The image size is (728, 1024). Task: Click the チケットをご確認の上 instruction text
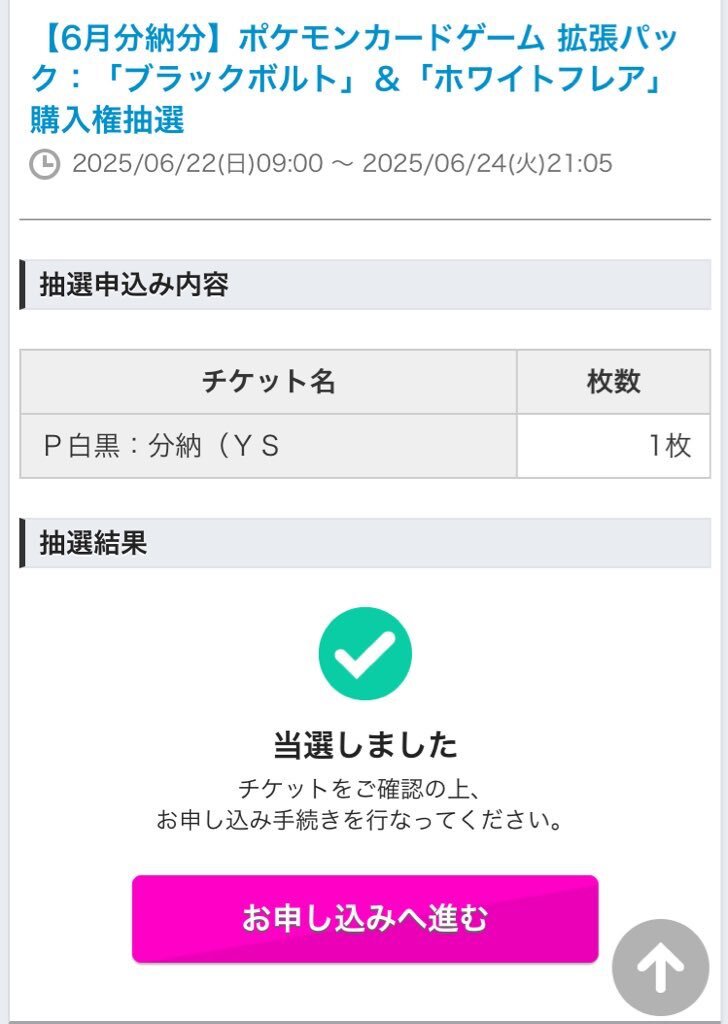pyautogui.click(x=359, y=789)
